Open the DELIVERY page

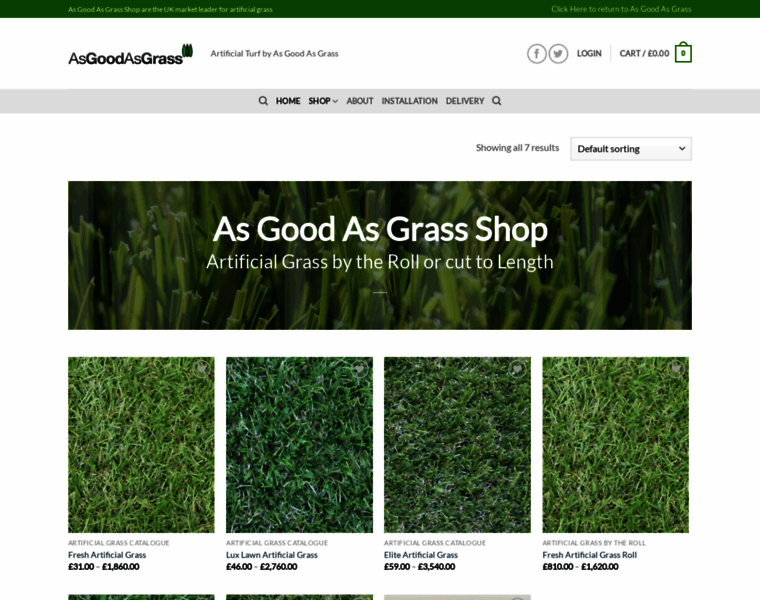pos(465,101)
